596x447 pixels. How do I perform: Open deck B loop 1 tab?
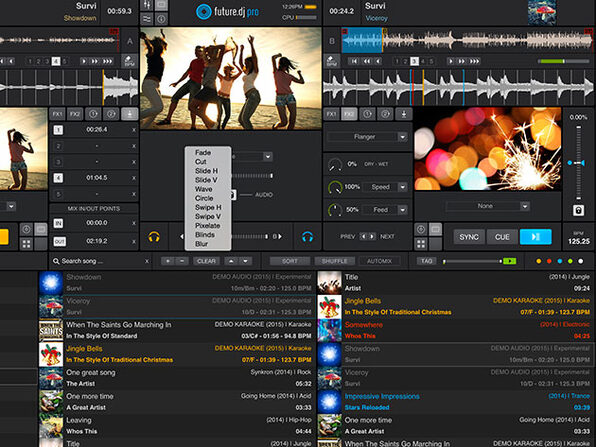pos(367,114)
